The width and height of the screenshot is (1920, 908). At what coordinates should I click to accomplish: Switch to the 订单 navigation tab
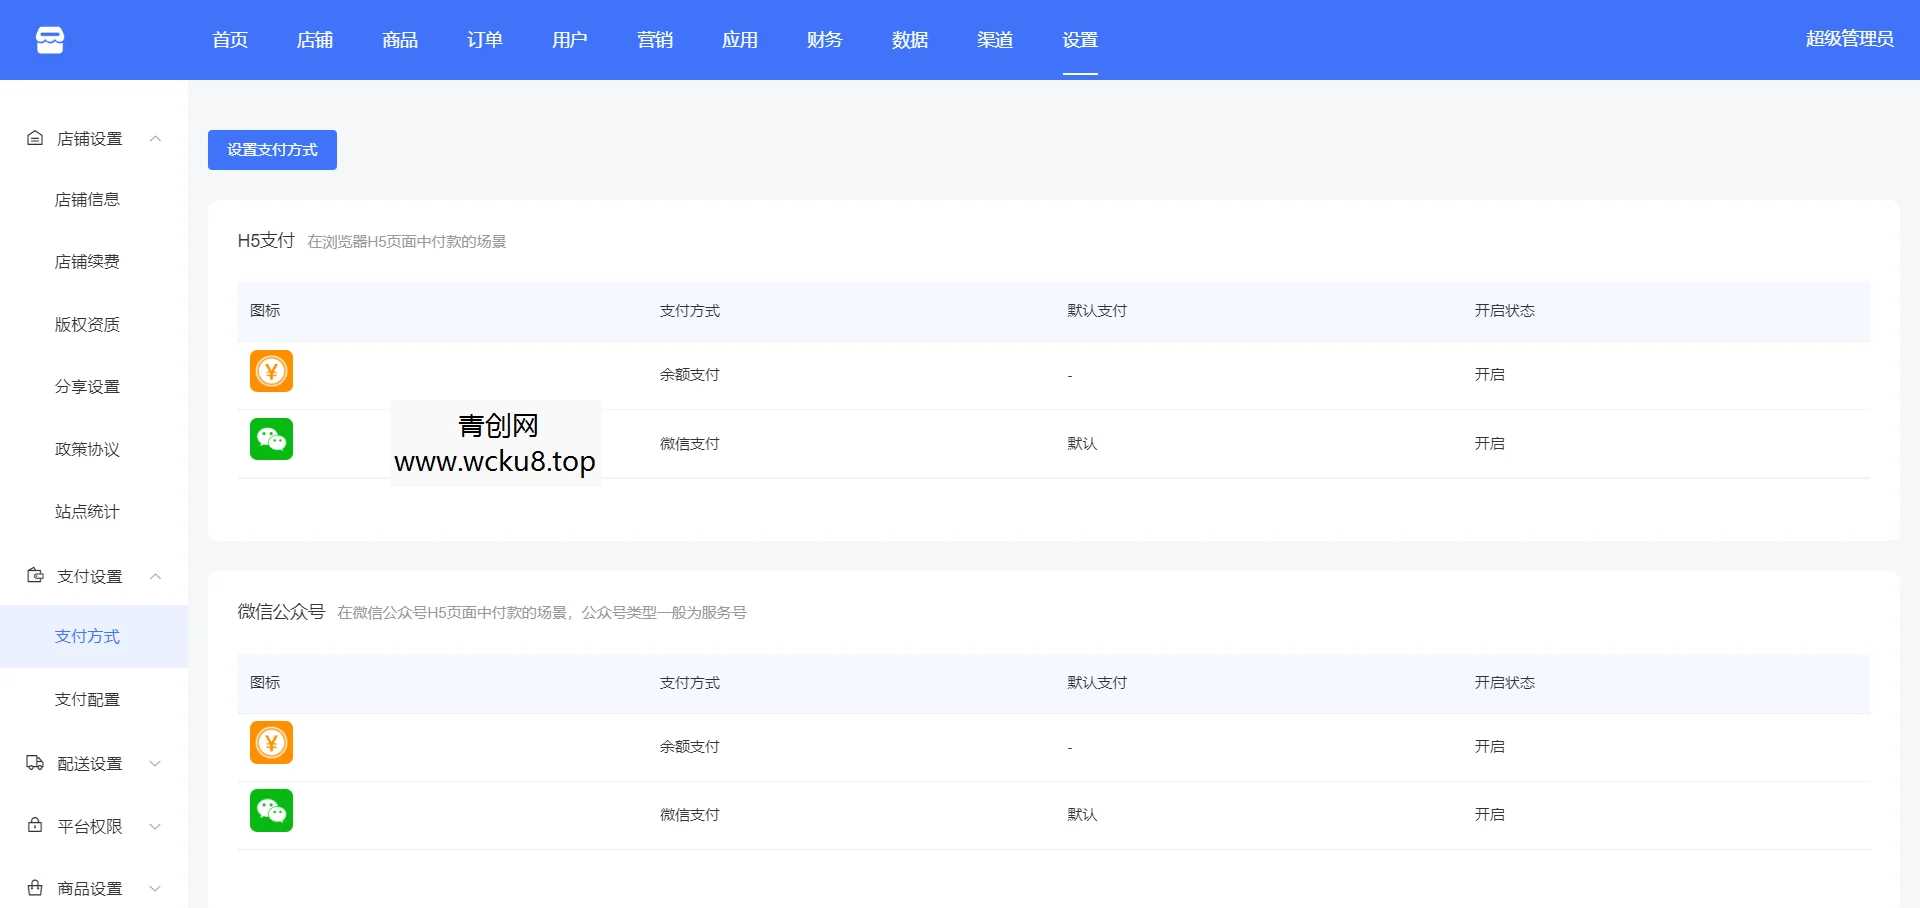coord(484,40)
